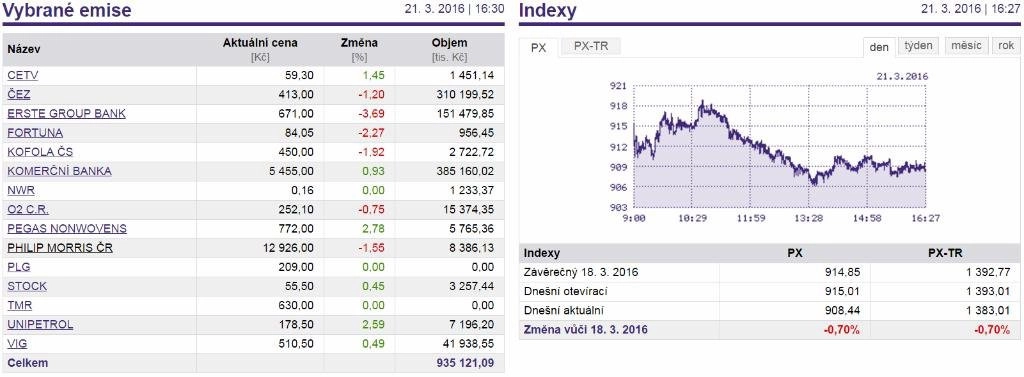Viewport: 1024px width, 377px height.
Task: Show the týden chart period
Action: [919, 46]
